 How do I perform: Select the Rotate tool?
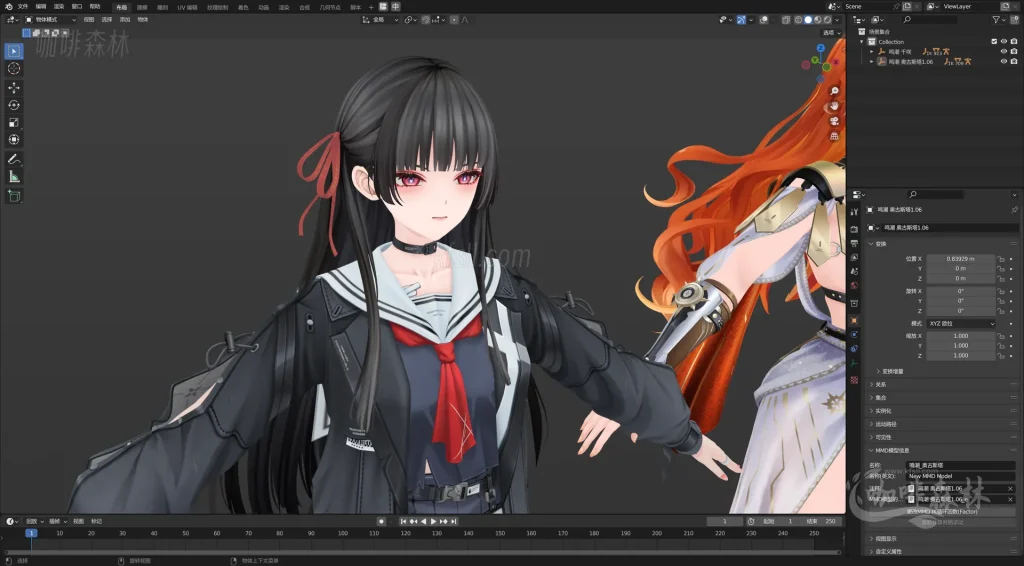point(14,105)
